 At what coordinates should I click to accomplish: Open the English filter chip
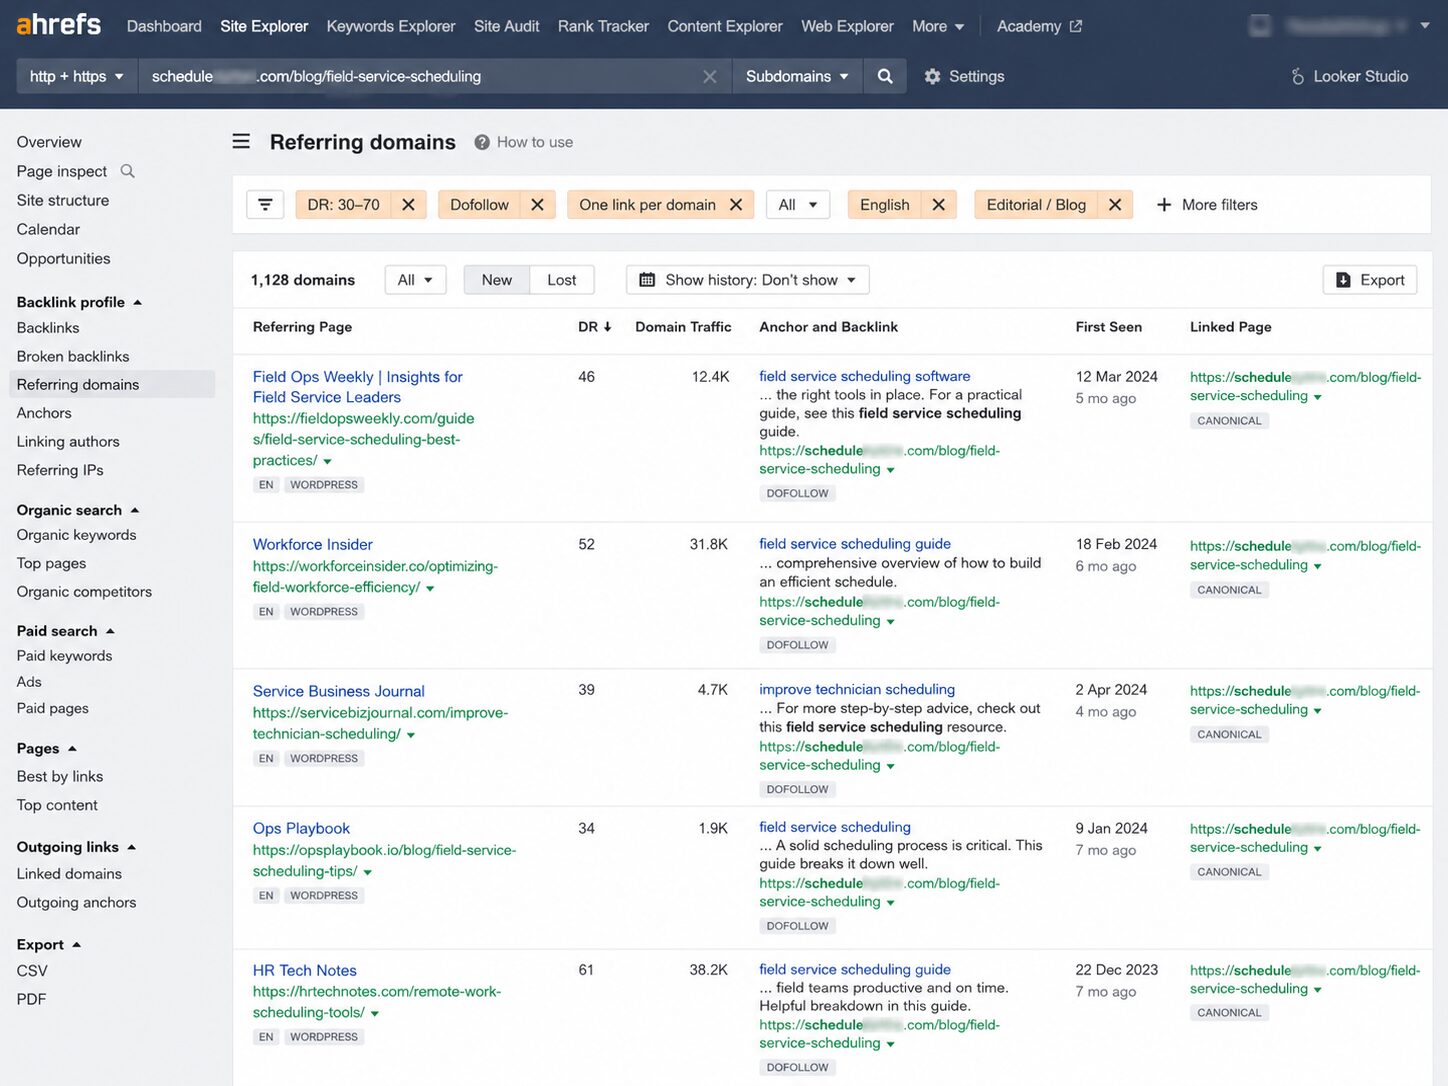click(884, 204)
